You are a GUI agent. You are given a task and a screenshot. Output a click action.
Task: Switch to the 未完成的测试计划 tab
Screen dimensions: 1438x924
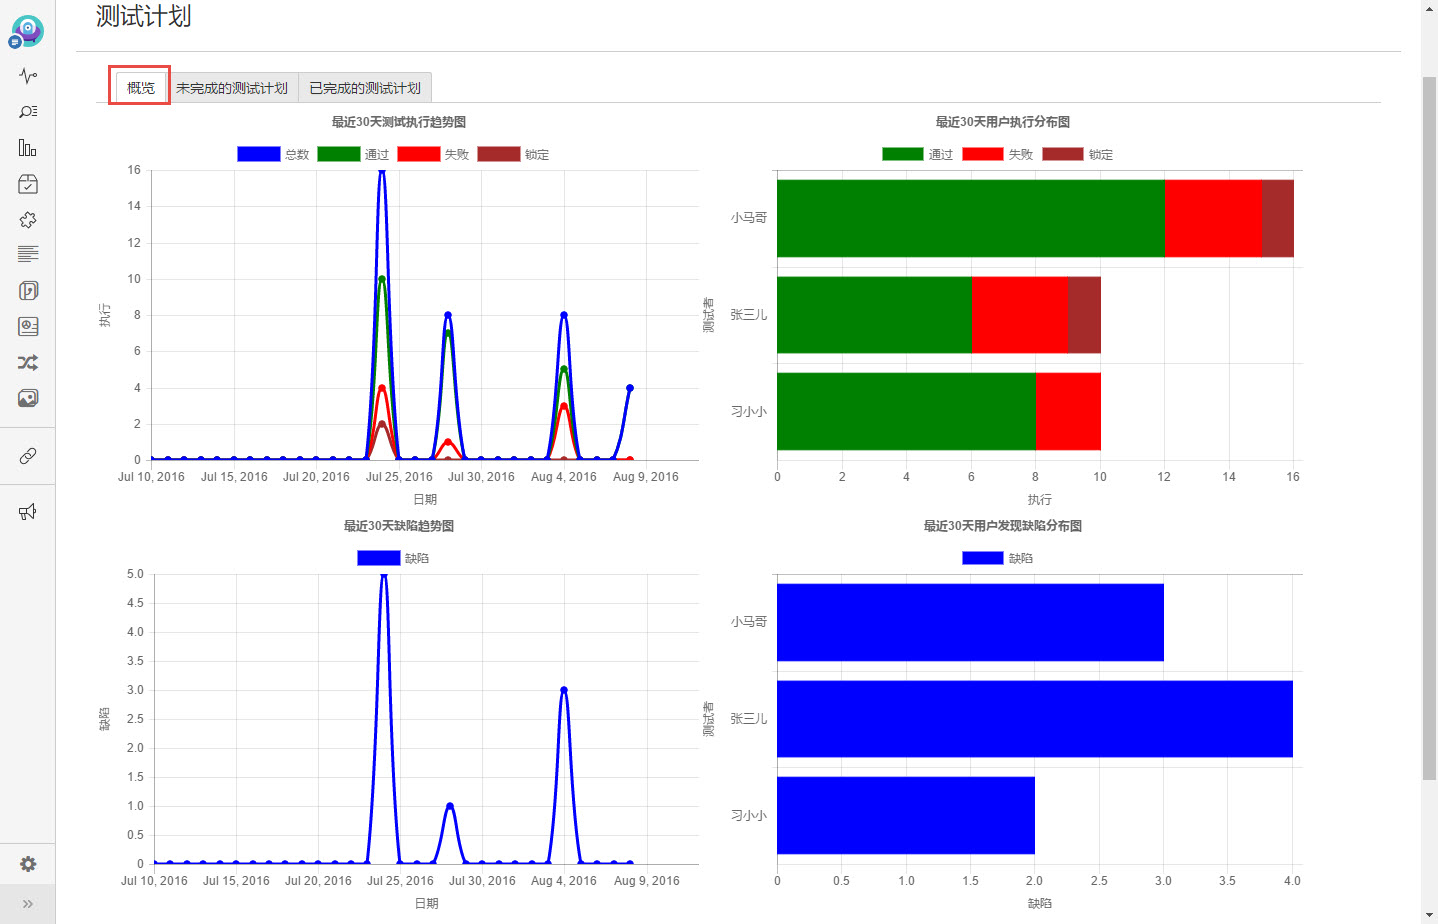pos(232,88)
